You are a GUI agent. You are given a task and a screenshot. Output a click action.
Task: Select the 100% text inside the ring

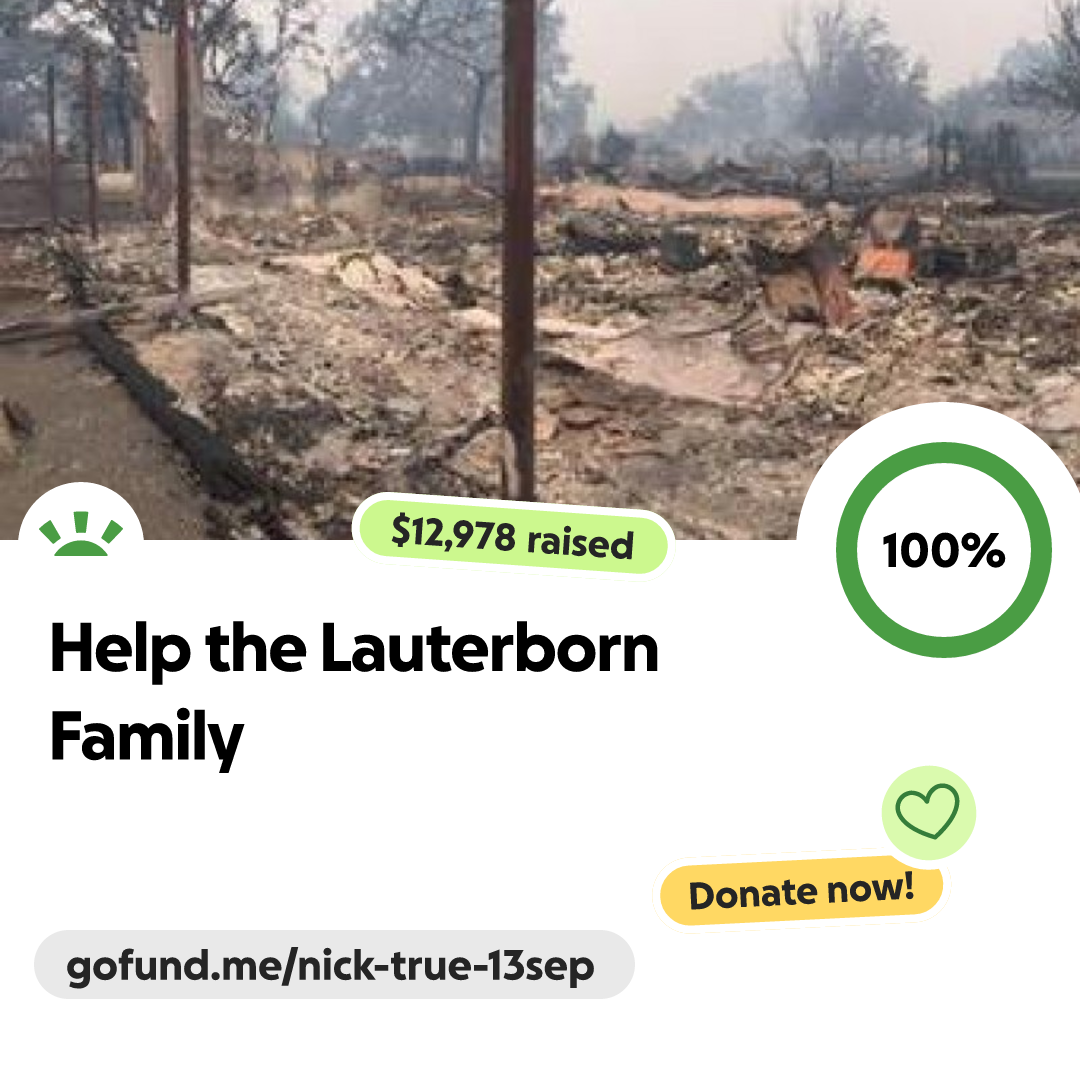(944, 550)
